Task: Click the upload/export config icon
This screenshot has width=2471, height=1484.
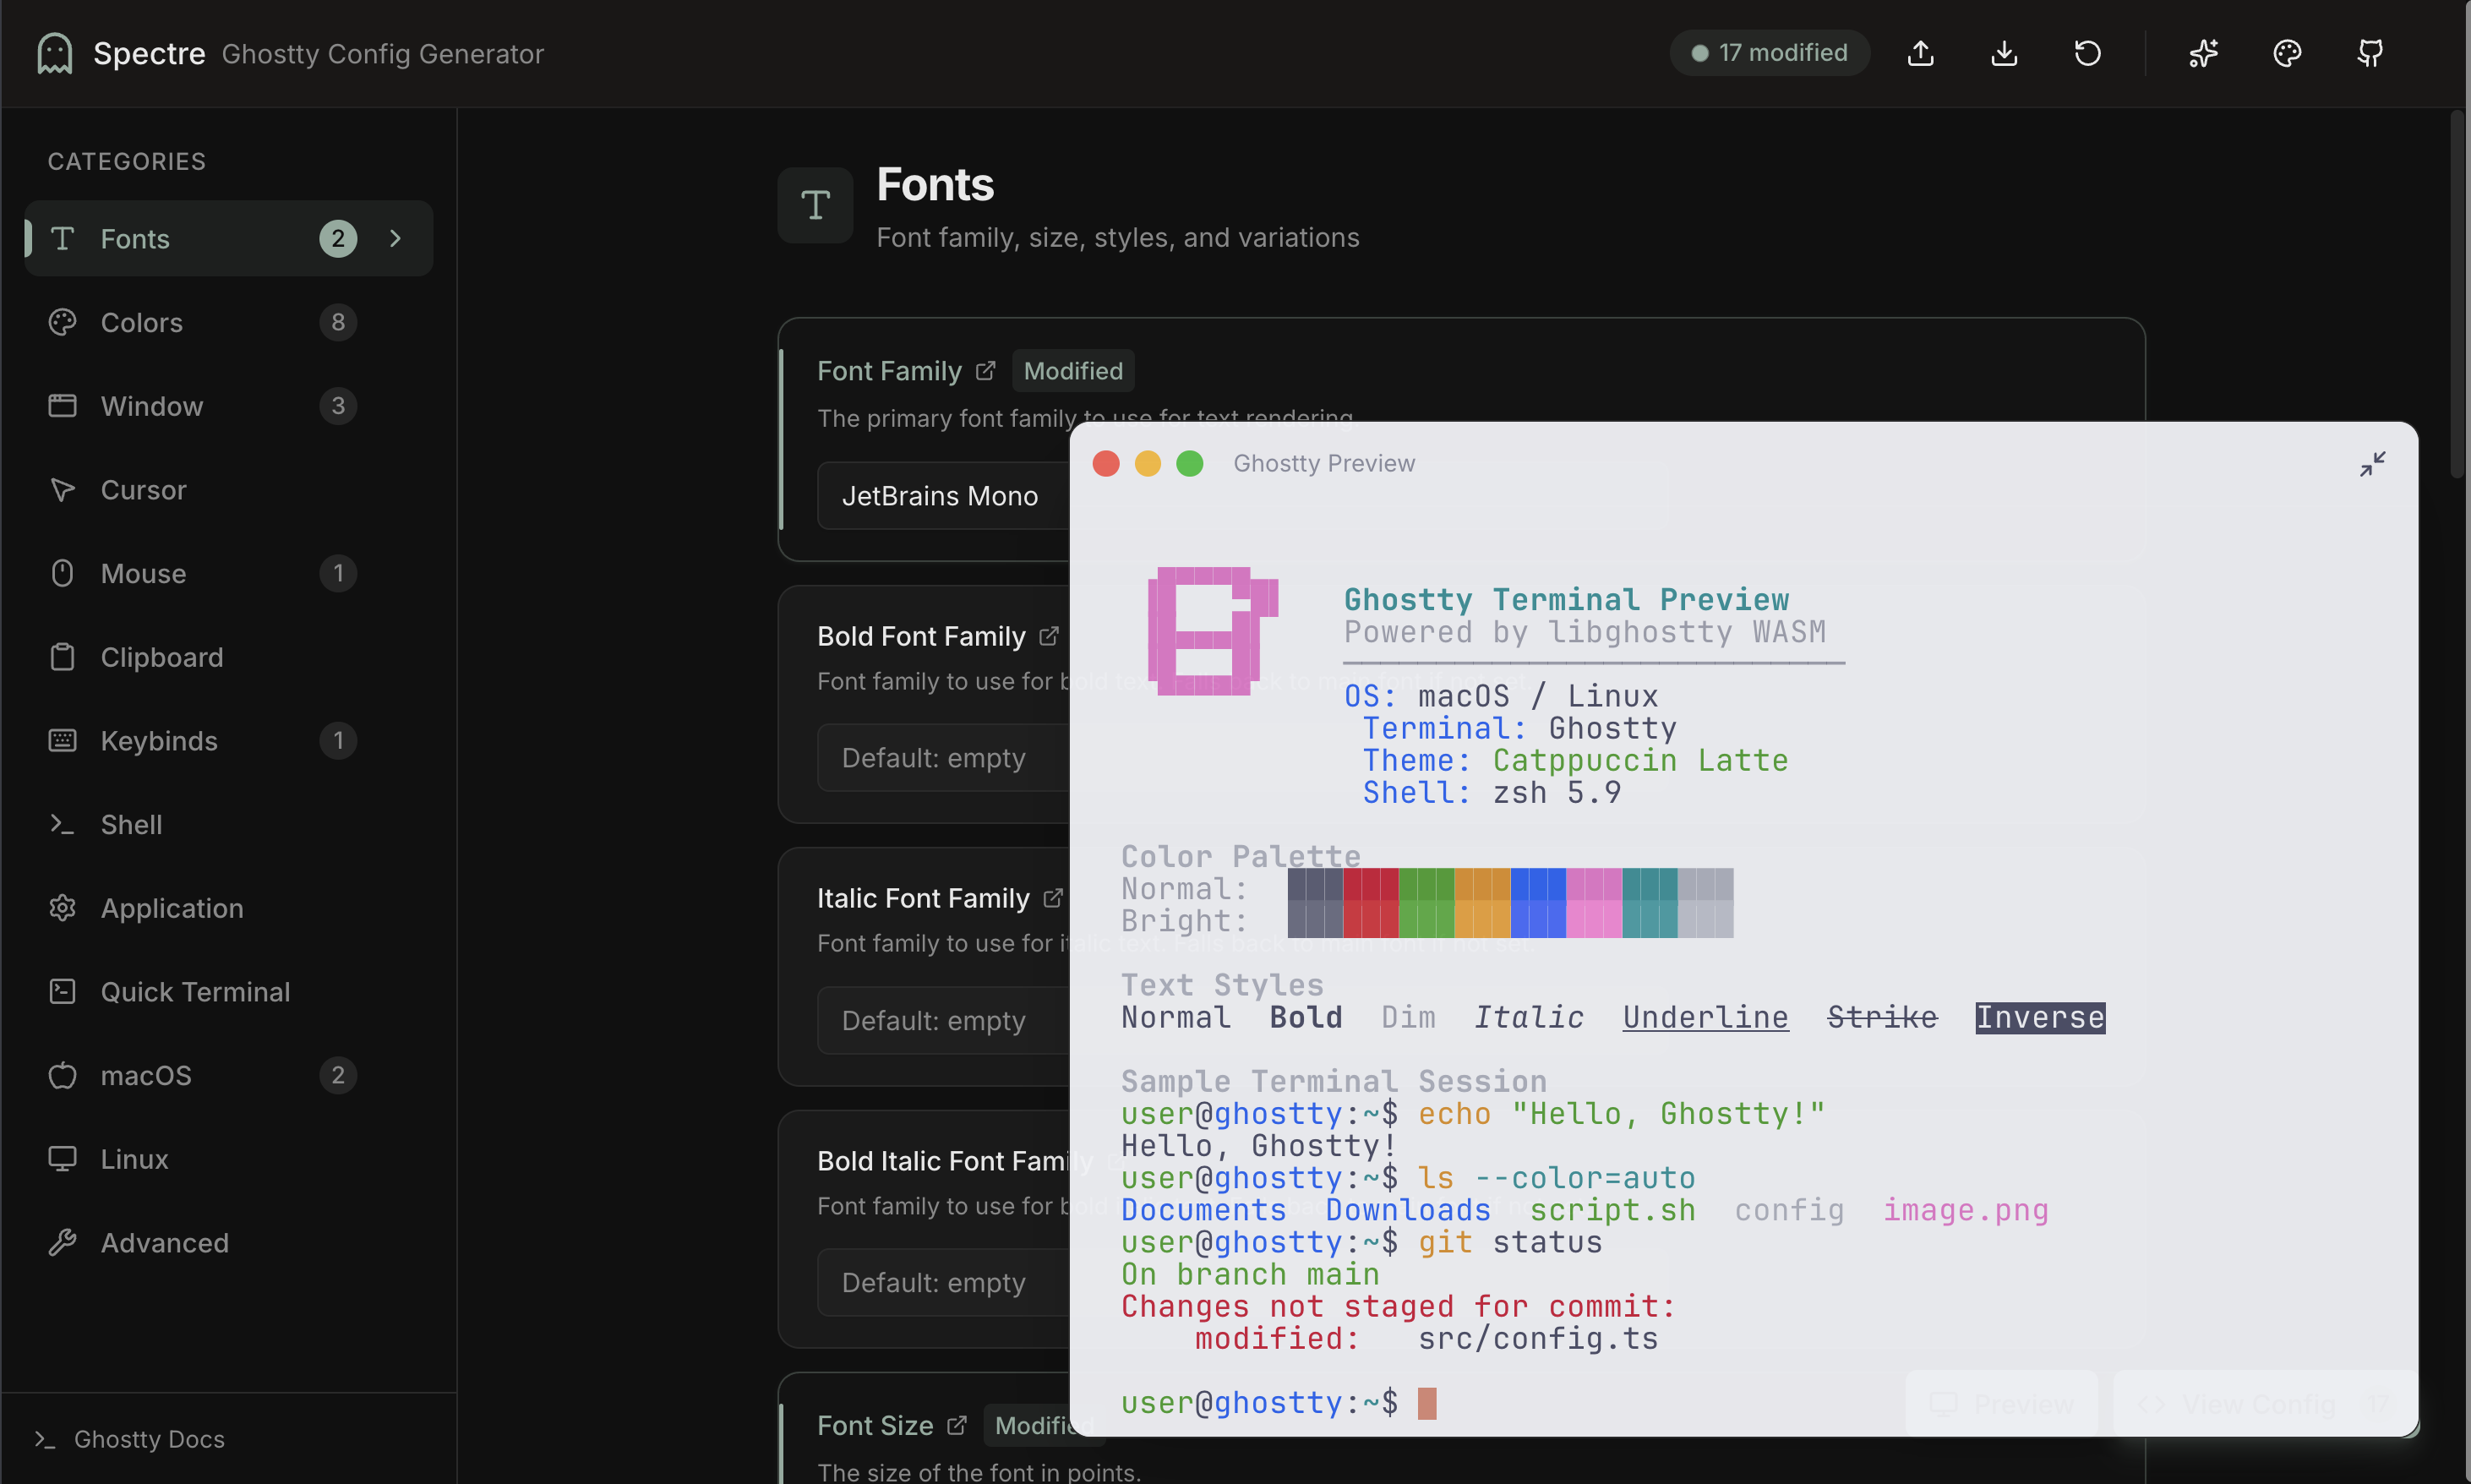Action: pyautogui.click(x=1920, y=53)
